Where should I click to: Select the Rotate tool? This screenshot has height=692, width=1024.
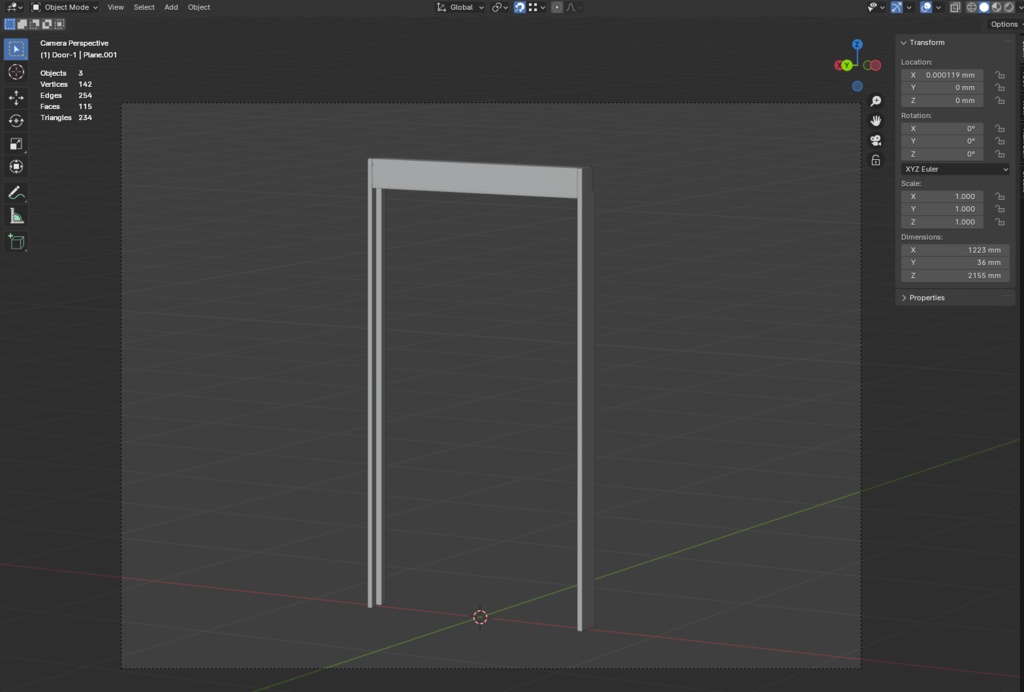[x=16, y=121]
